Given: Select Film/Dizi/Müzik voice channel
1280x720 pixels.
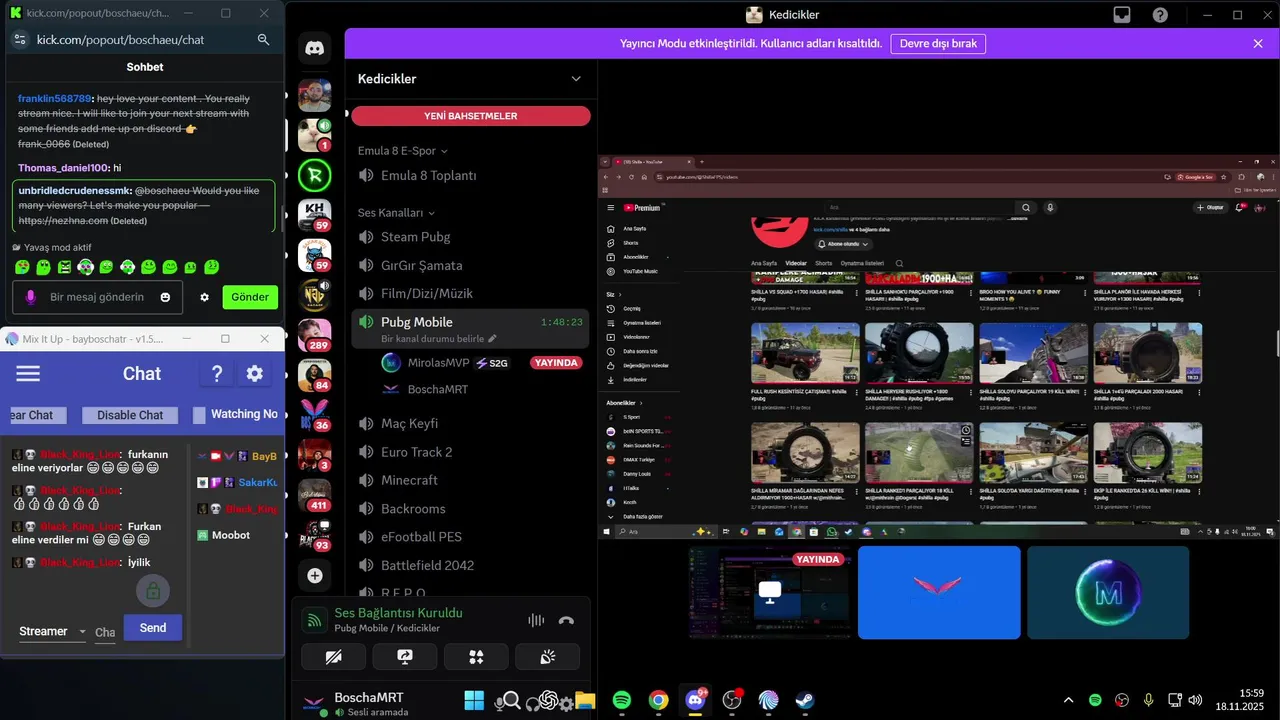Looking at the screenshot, I should point(471,294).
